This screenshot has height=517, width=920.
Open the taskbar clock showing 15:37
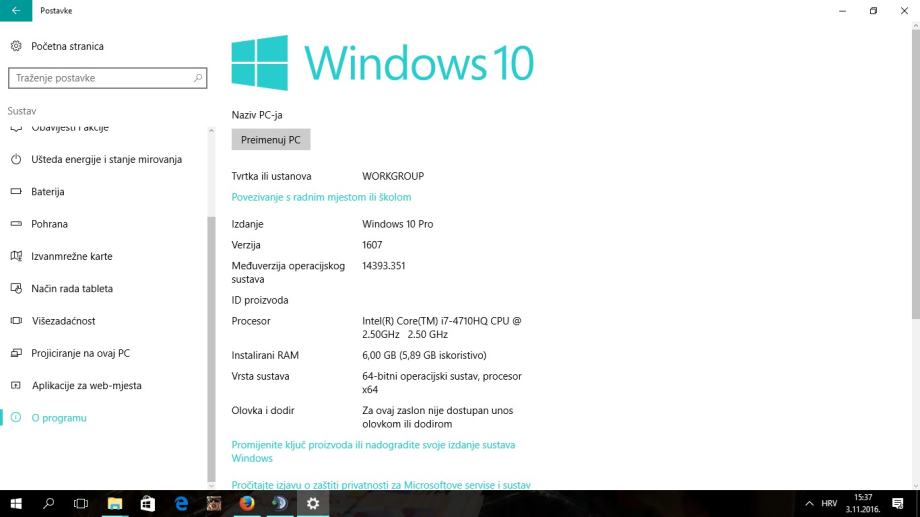pos(862,504)
